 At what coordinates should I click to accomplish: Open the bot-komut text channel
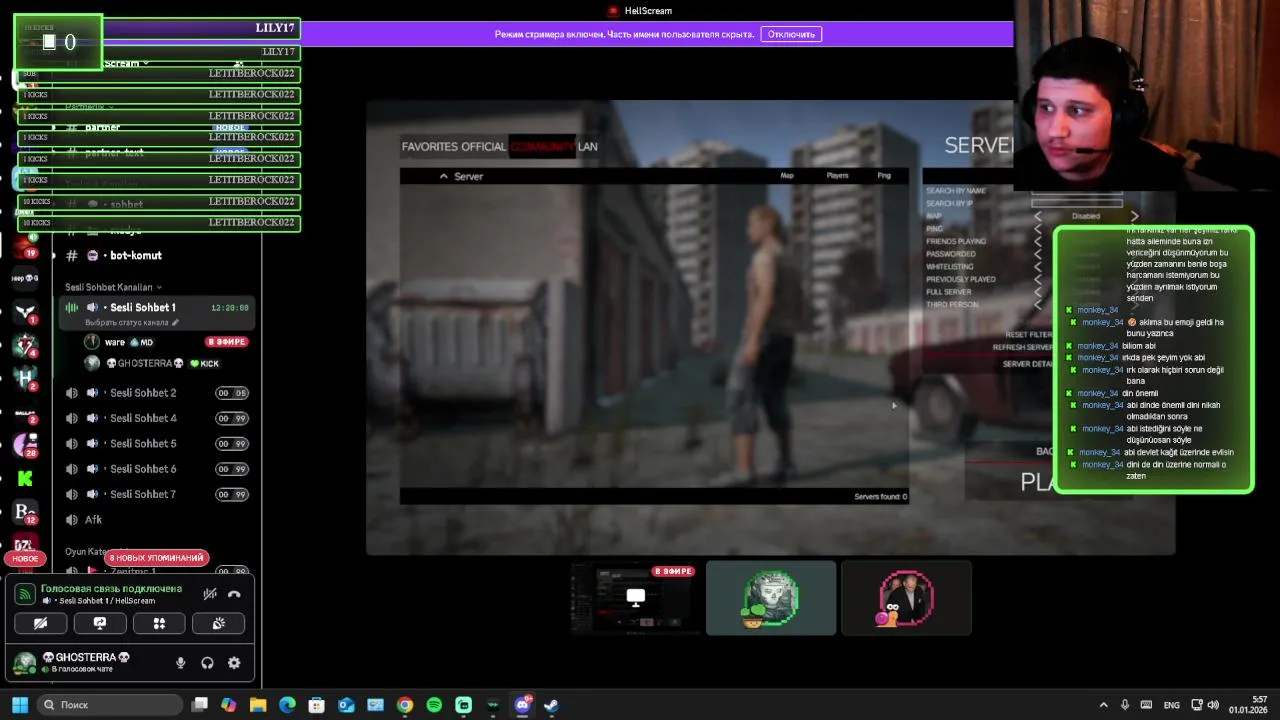(x=157, y=256)
